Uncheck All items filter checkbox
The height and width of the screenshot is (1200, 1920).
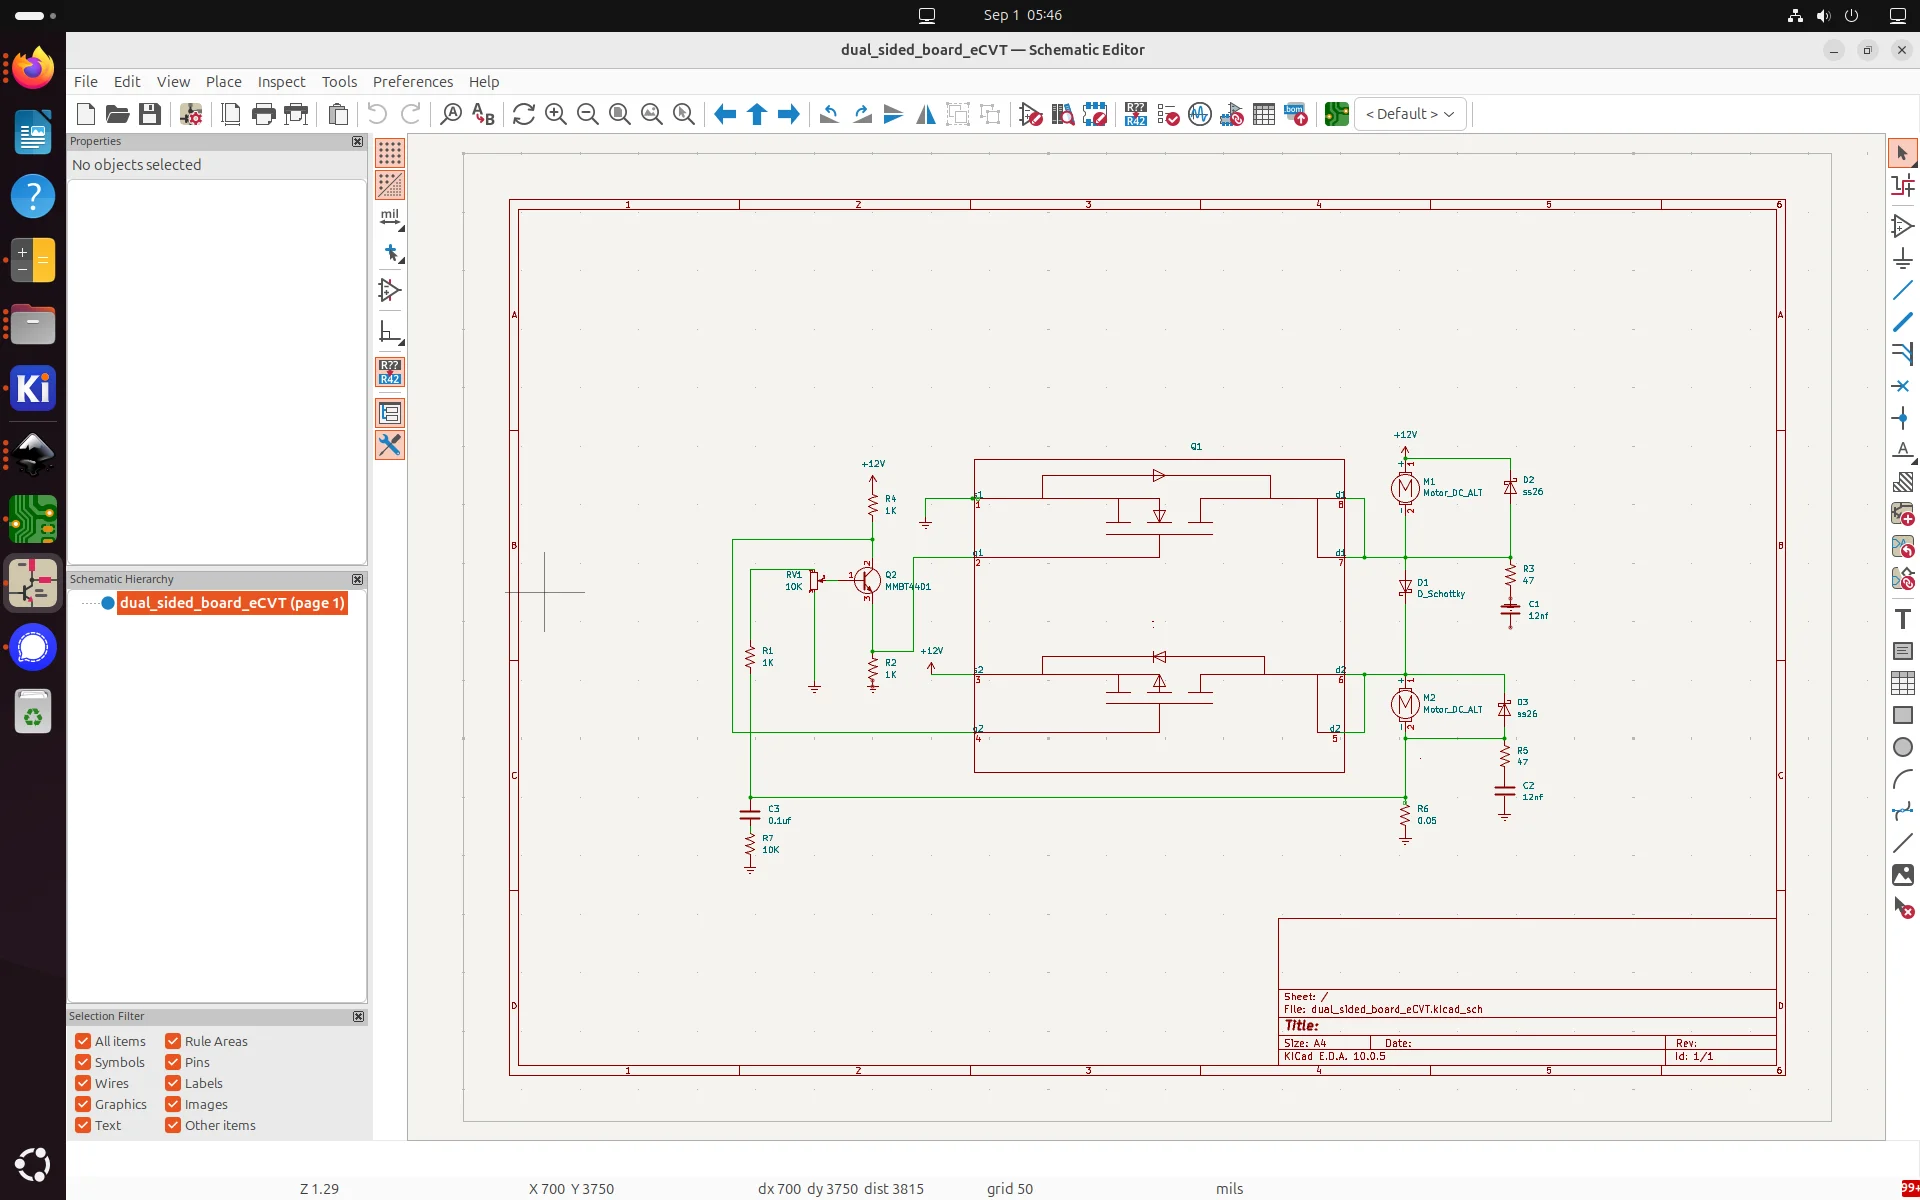coord(83,1041)
